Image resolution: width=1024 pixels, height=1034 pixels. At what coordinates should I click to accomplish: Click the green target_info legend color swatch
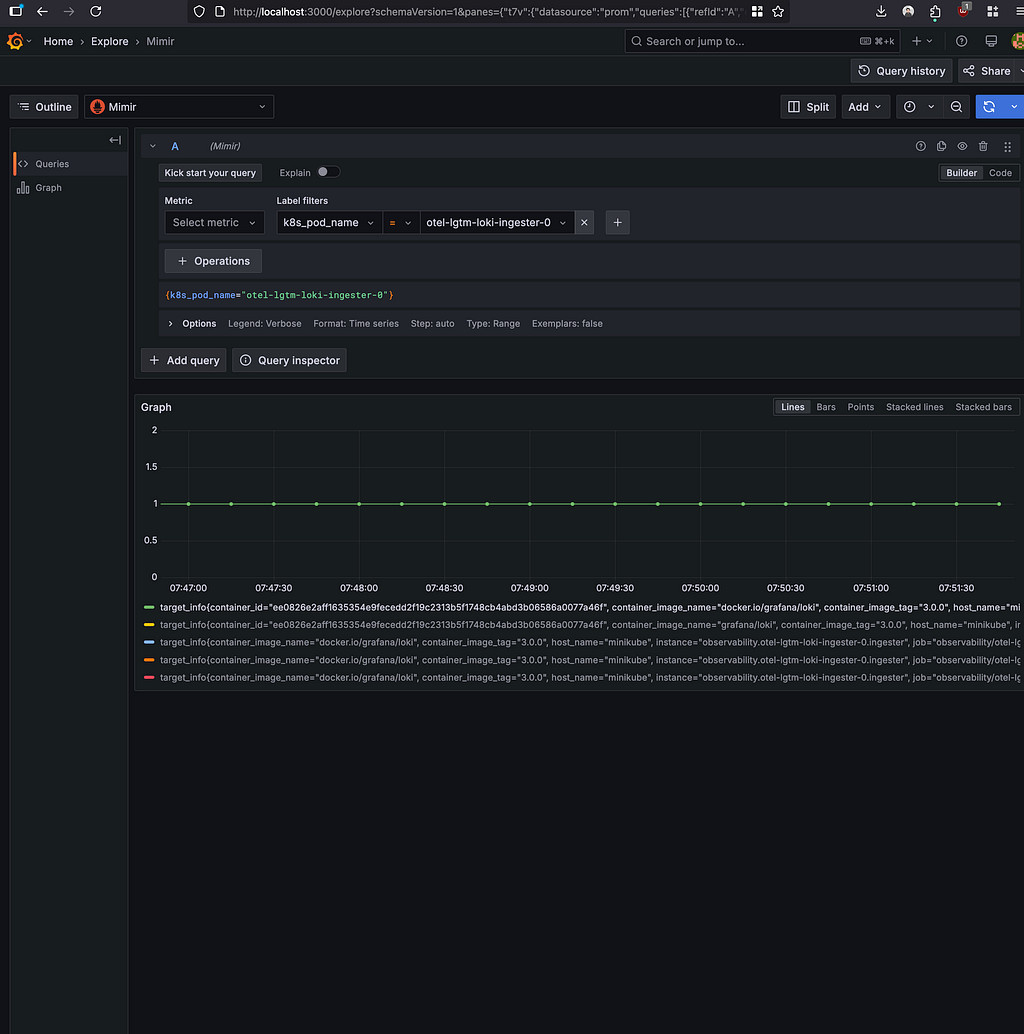click(x=149, y=607)
